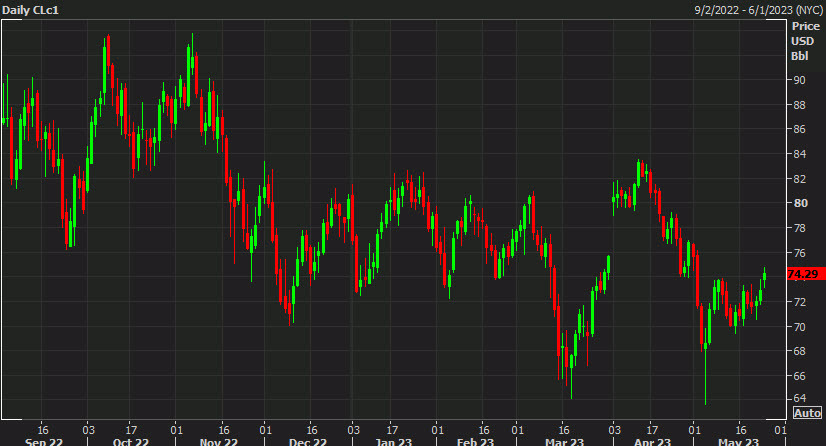
Task: Click the Bbl unit label
Action: [800, 56]
